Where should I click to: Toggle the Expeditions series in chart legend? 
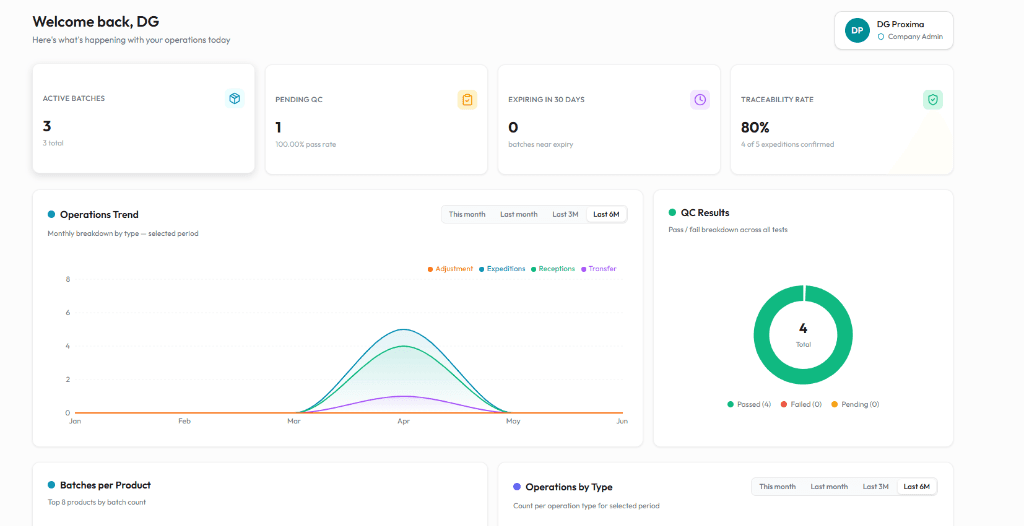point(502,269)
